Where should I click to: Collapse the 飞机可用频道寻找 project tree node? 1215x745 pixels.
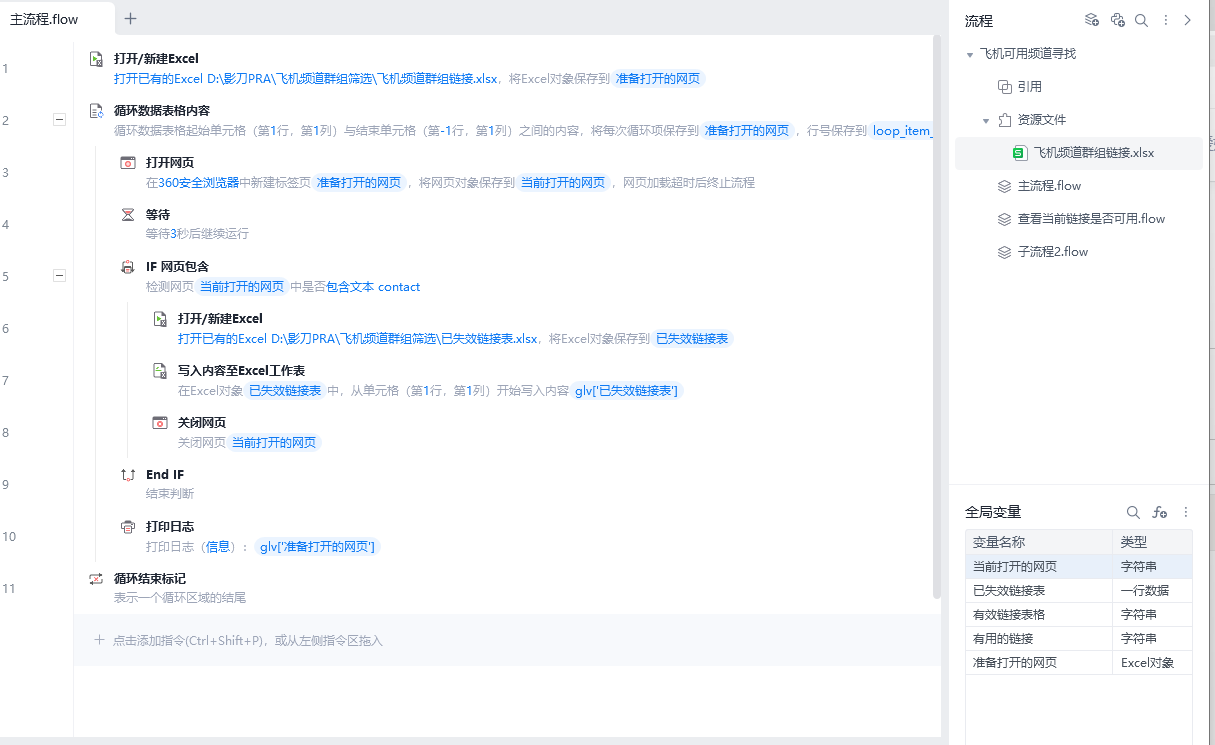pyautogui.click(x=970, y=54)
